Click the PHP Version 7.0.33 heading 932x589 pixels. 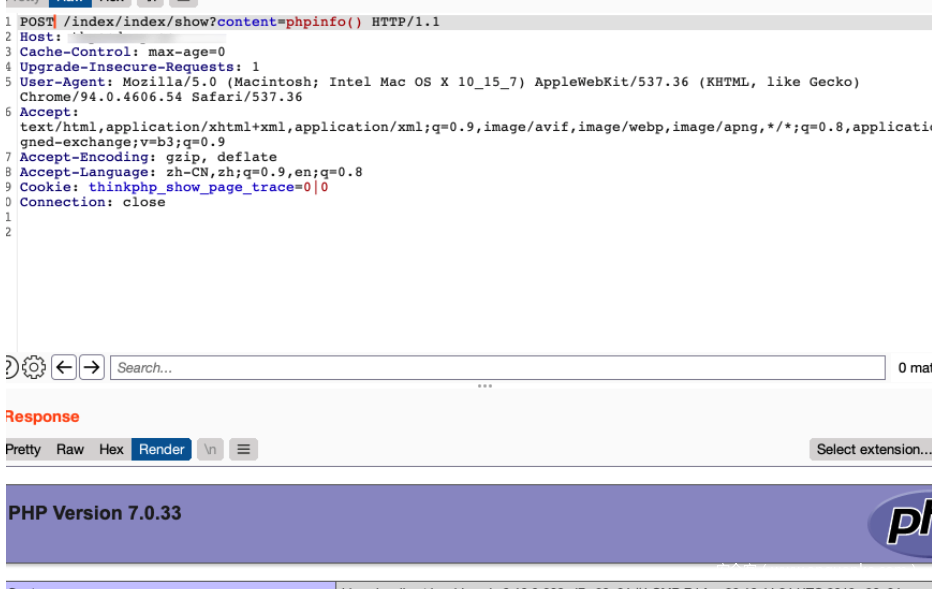[x=95, y=513]
